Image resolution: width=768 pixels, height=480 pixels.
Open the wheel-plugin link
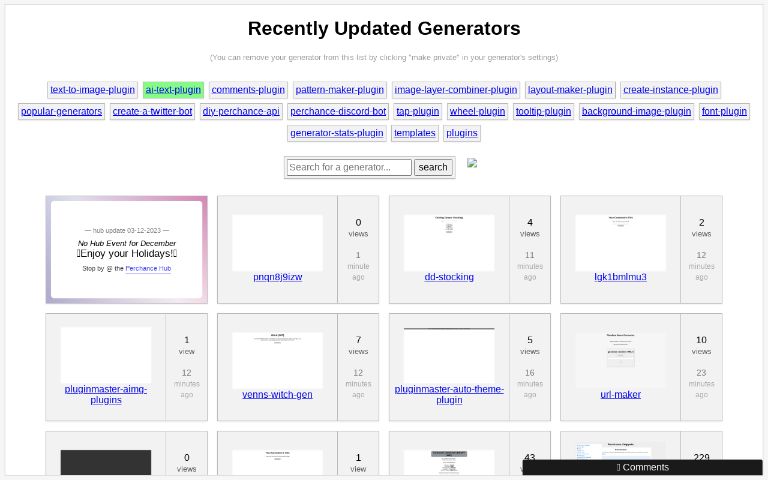click(477, 111)
